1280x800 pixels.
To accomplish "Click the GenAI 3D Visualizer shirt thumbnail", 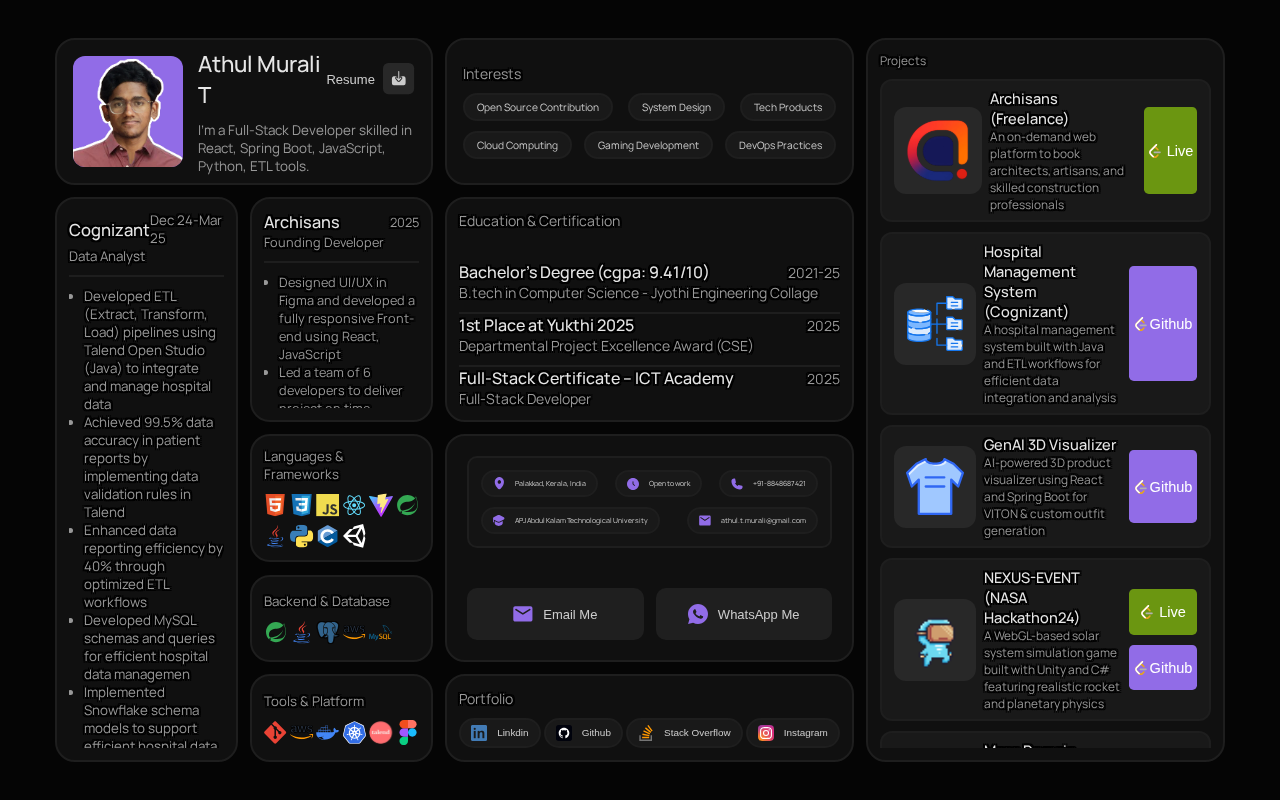I will point(935,487).
